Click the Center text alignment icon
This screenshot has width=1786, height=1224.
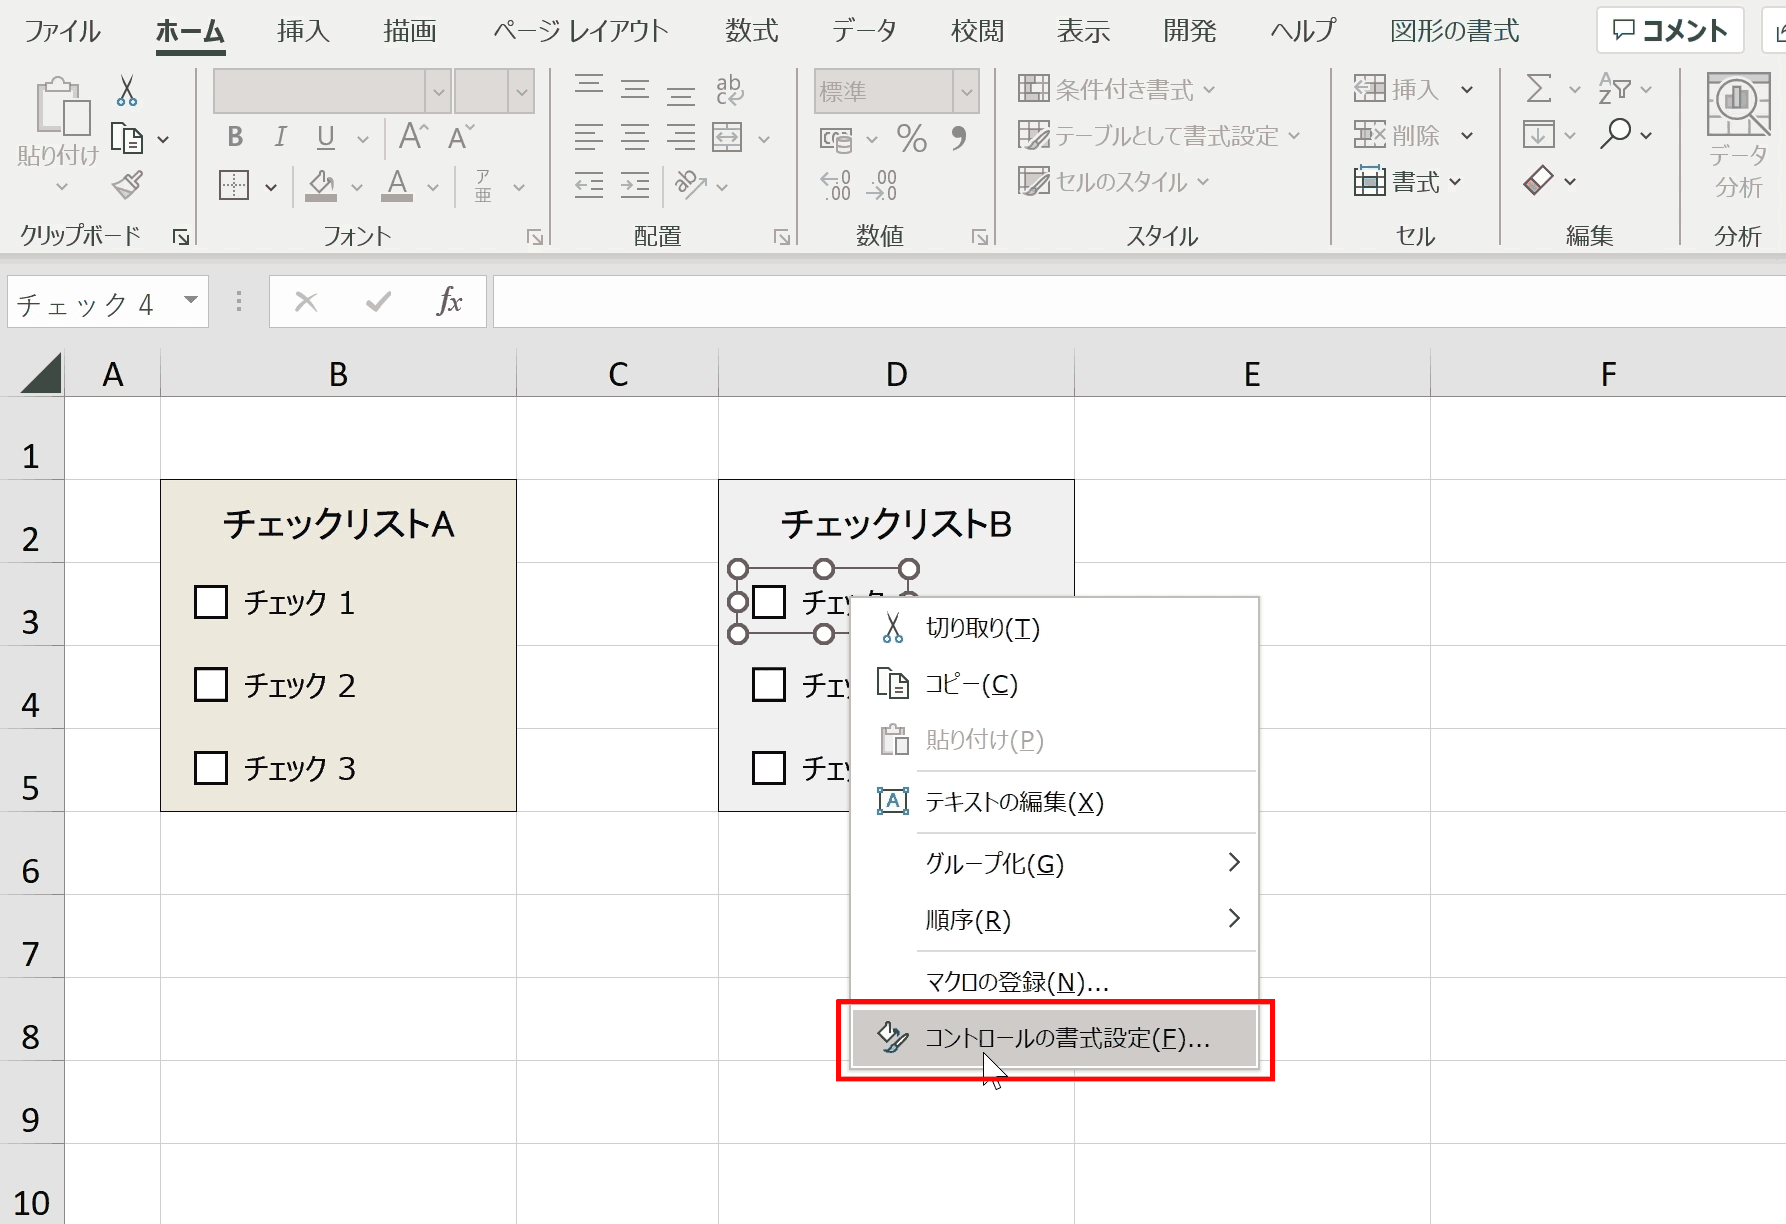point(635,137)
